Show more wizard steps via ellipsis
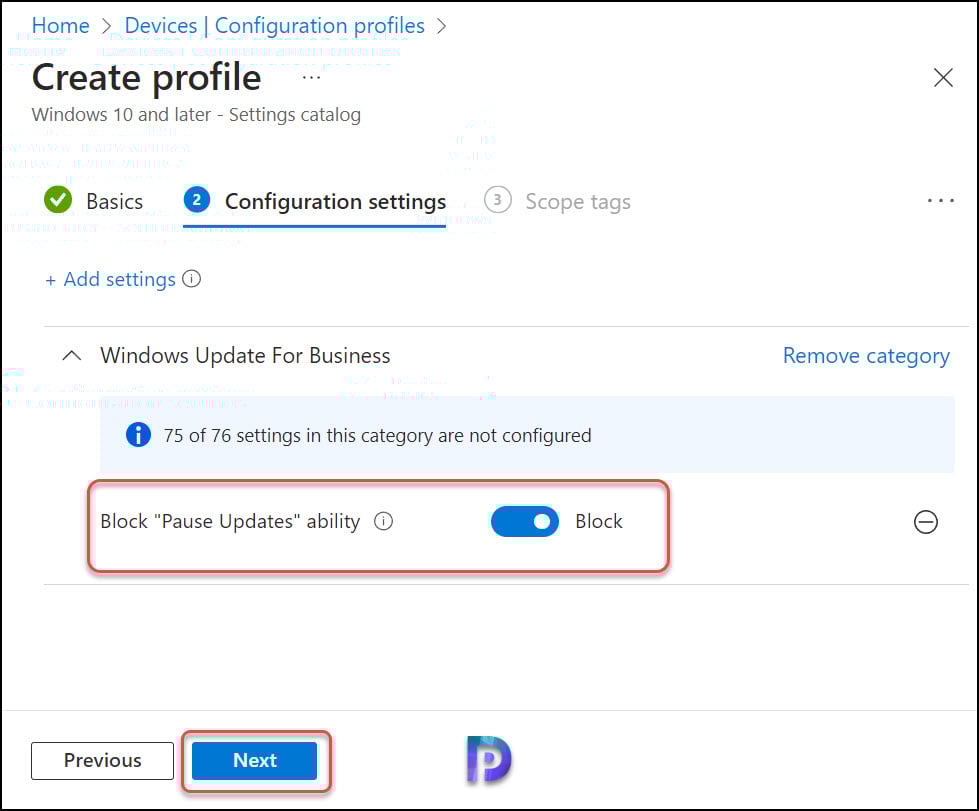This screenshot has width=979, height=811. click(940, 200)
